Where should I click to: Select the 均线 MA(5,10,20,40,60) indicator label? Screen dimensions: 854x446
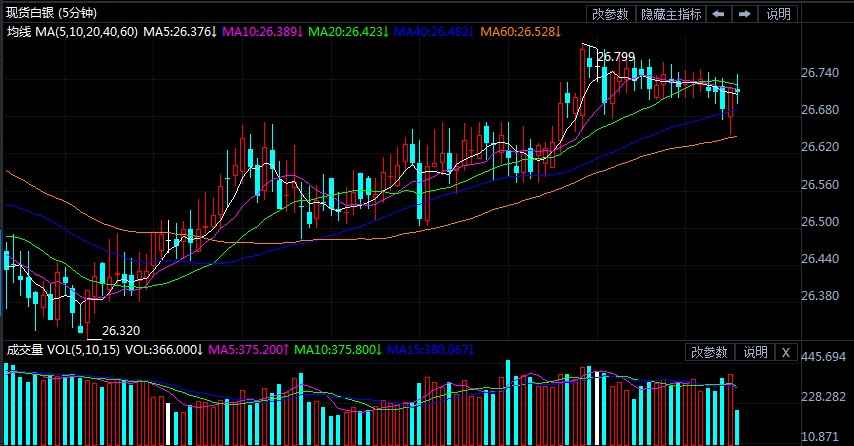pyautogui.click(x=71, y=33)
